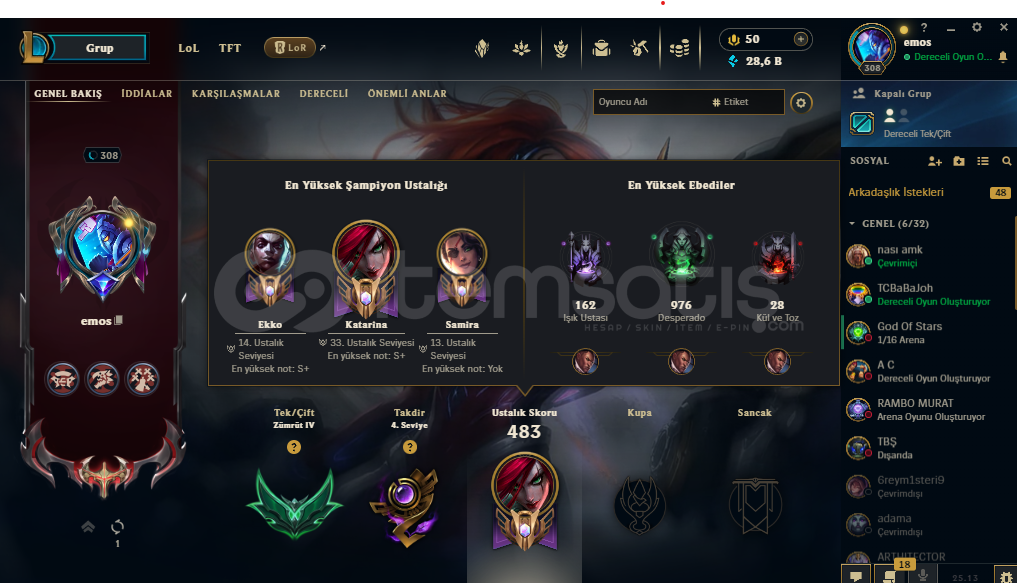Click the new folder icon in Sosyal

pos(959,161)
